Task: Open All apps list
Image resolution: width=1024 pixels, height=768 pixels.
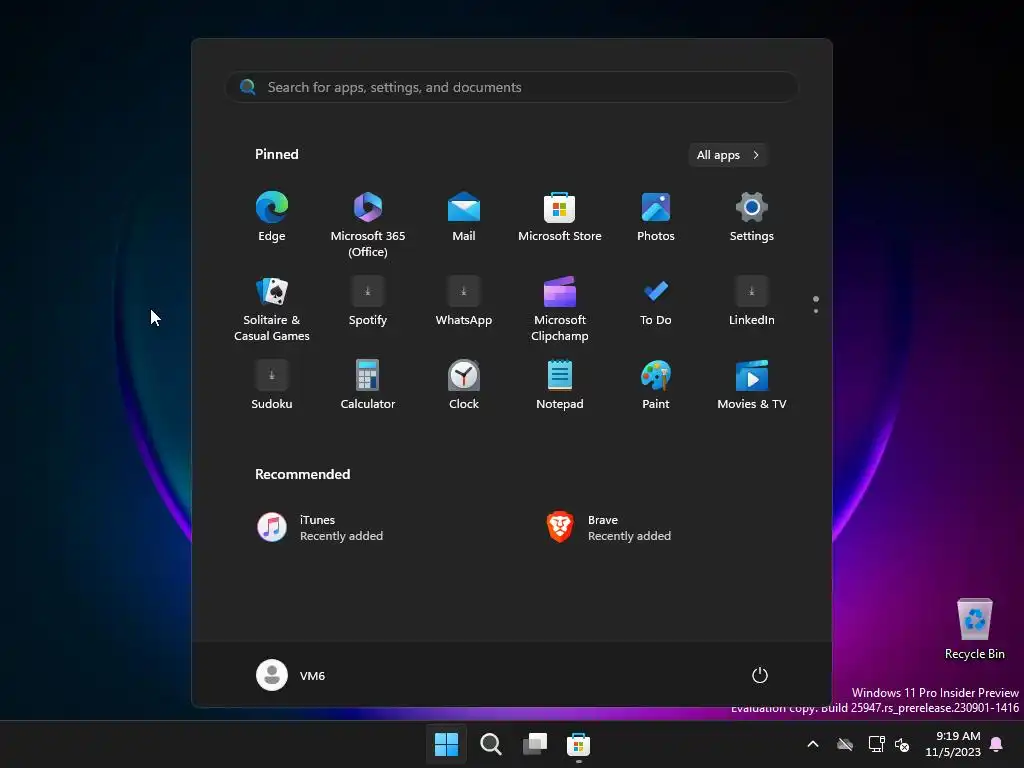Action: click(x=728, y=155)
